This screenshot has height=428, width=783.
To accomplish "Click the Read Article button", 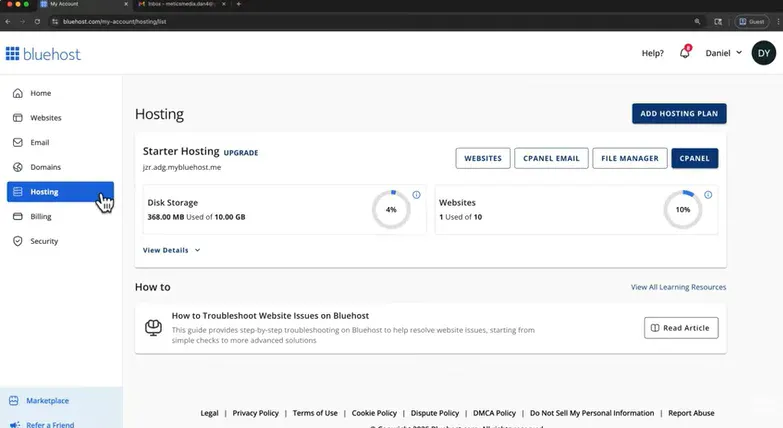I will (681, 328).
